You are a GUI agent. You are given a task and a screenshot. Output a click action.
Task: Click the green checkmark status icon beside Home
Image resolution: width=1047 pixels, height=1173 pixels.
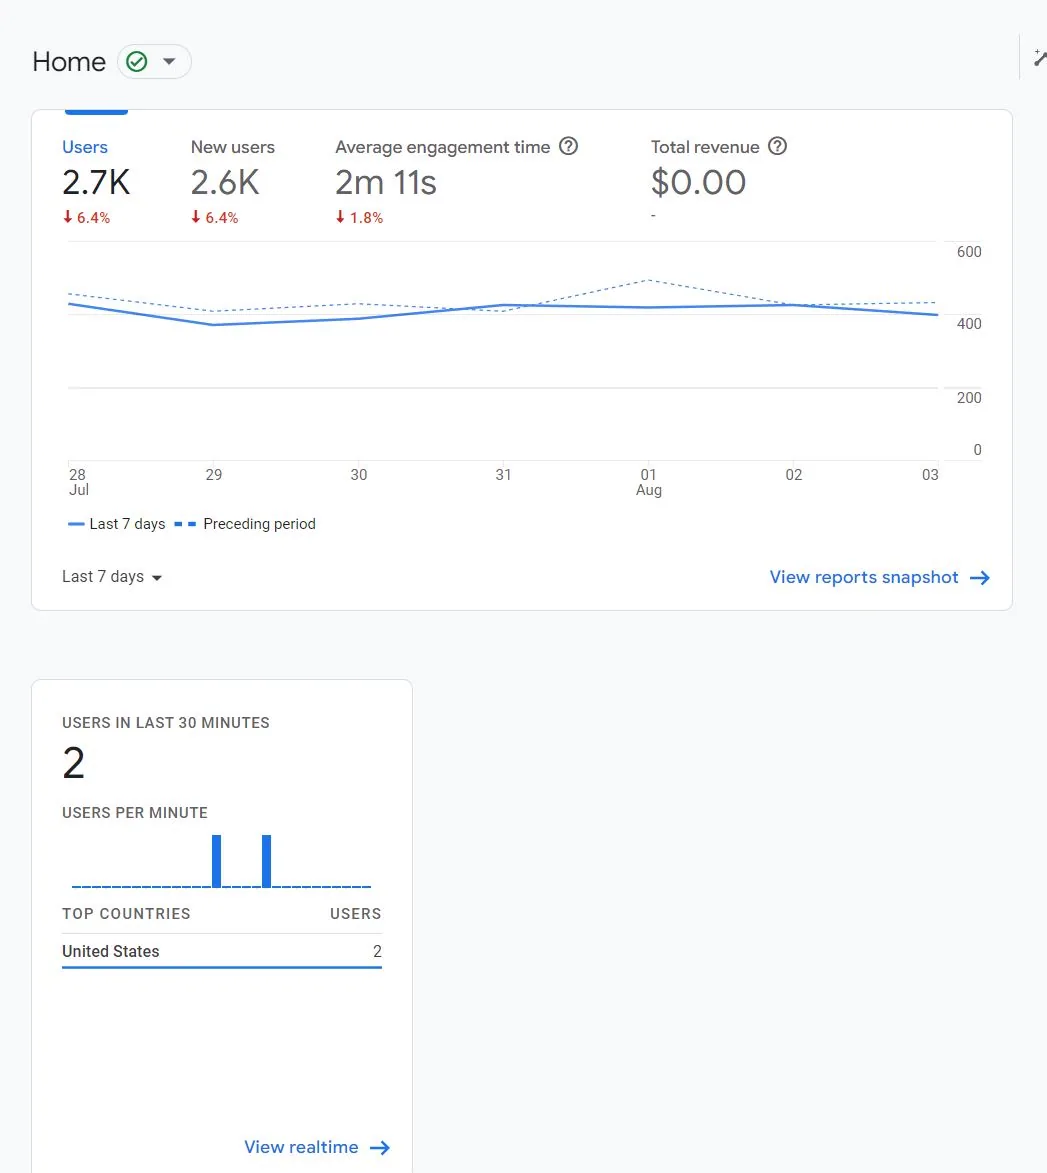(x=137, y=61)
